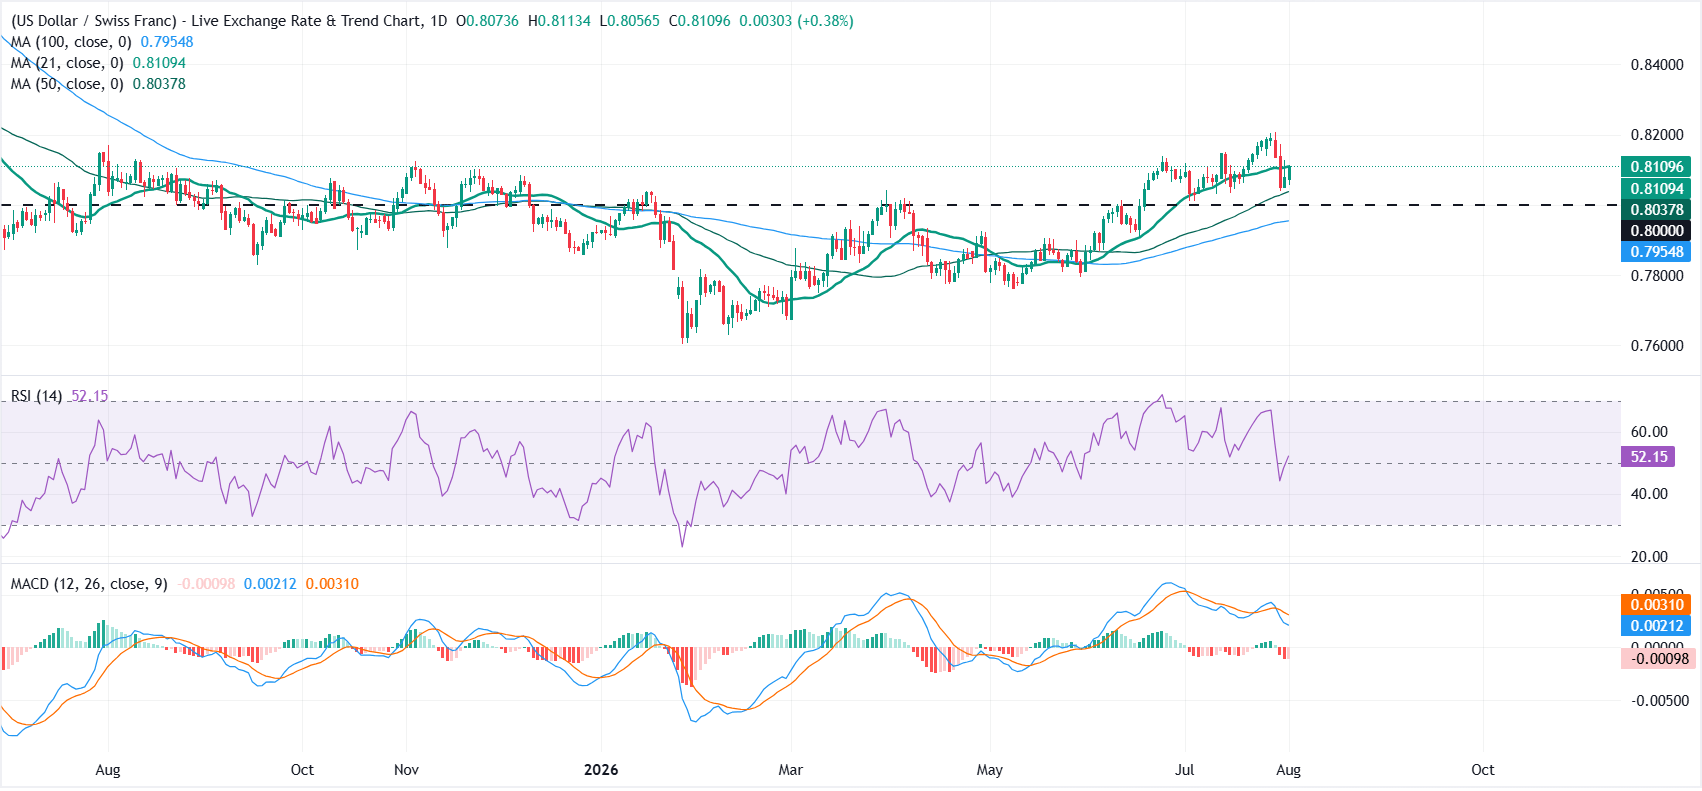Viewport: 1702px width, 791px height.
Task: Click the 20.00 RSI axis label
Action: [x=1649, y=557]
